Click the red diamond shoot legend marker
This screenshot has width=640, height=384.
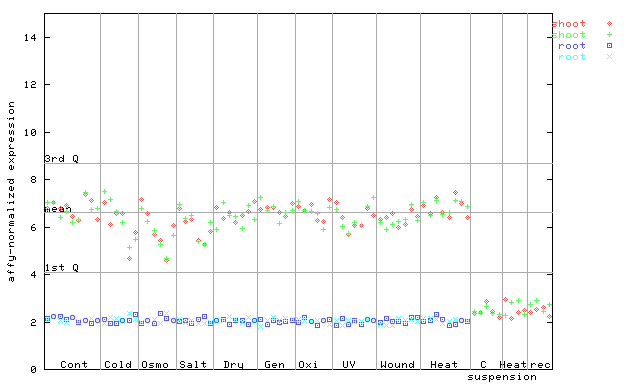pos(609,24)
